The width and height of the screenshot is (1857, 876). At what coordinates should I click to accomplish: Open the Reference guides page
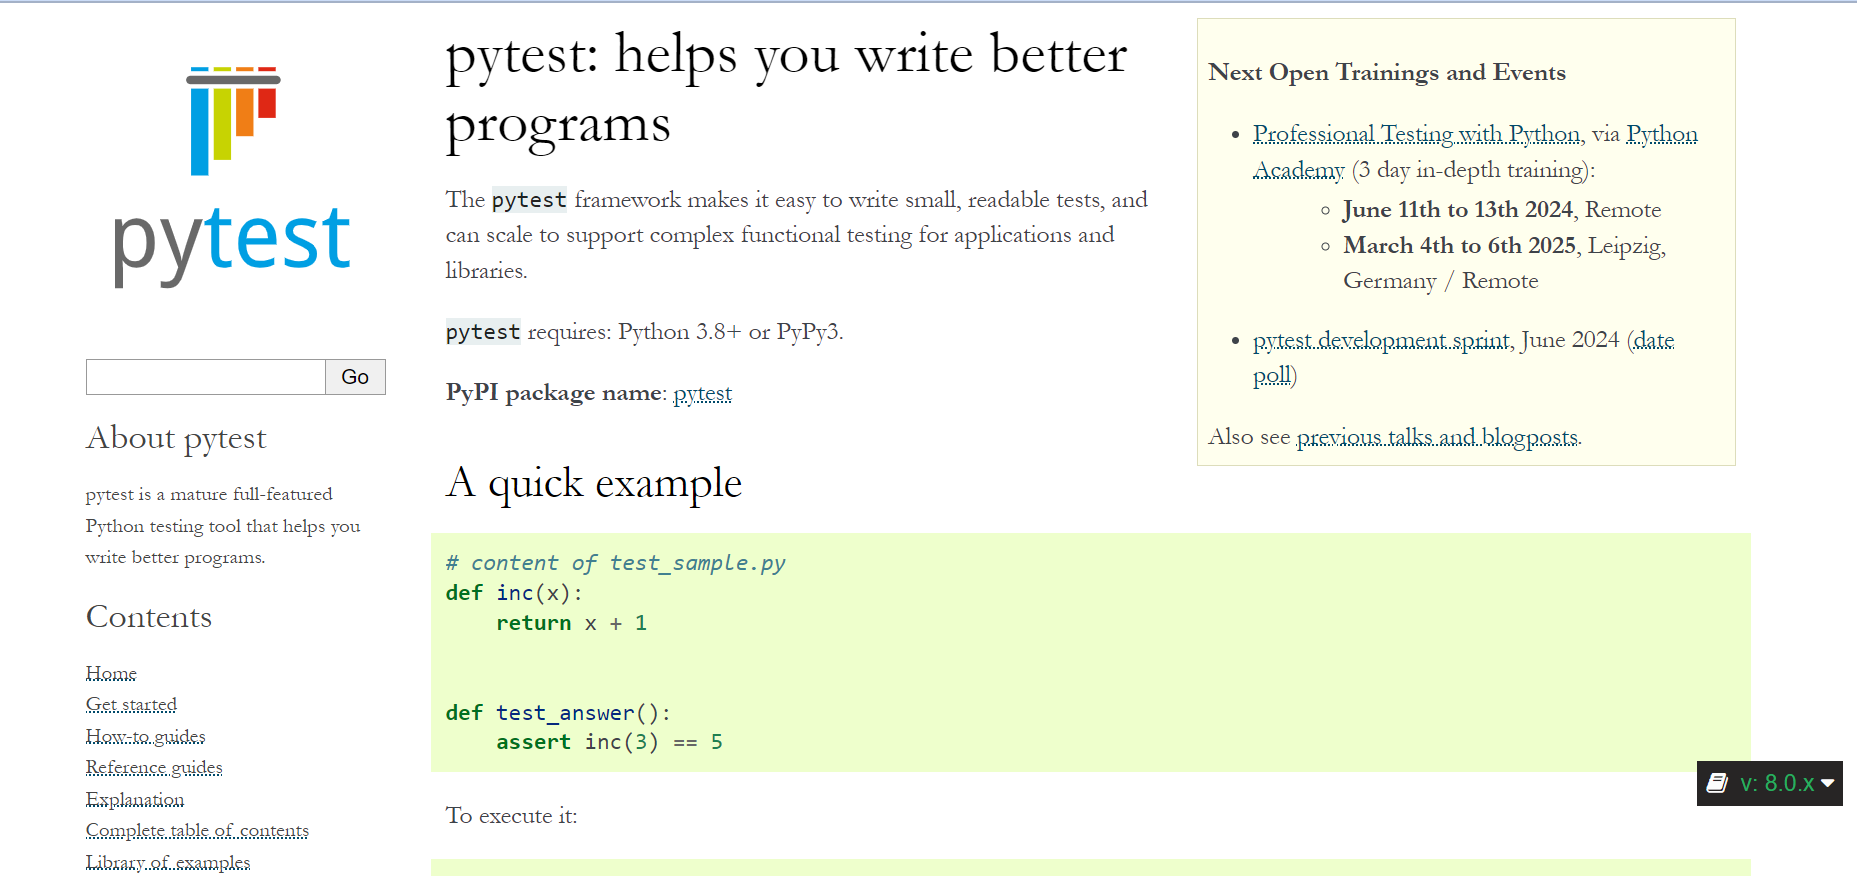pos(154,767)
